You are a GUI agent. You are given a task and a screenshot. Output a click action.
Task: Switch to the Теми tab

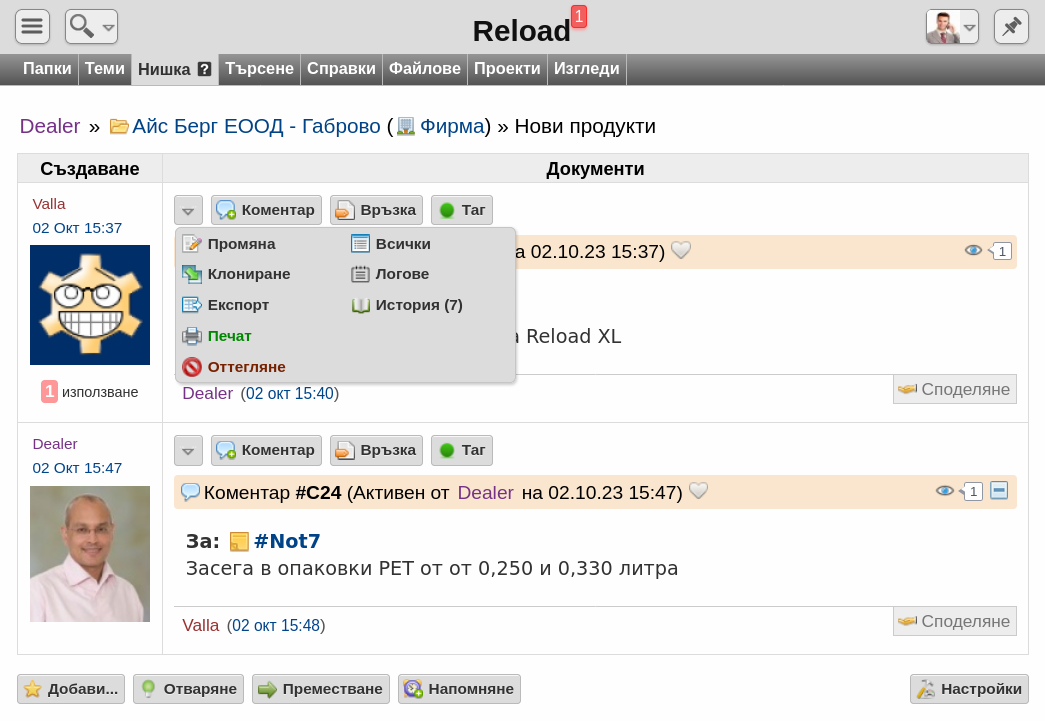105,69
